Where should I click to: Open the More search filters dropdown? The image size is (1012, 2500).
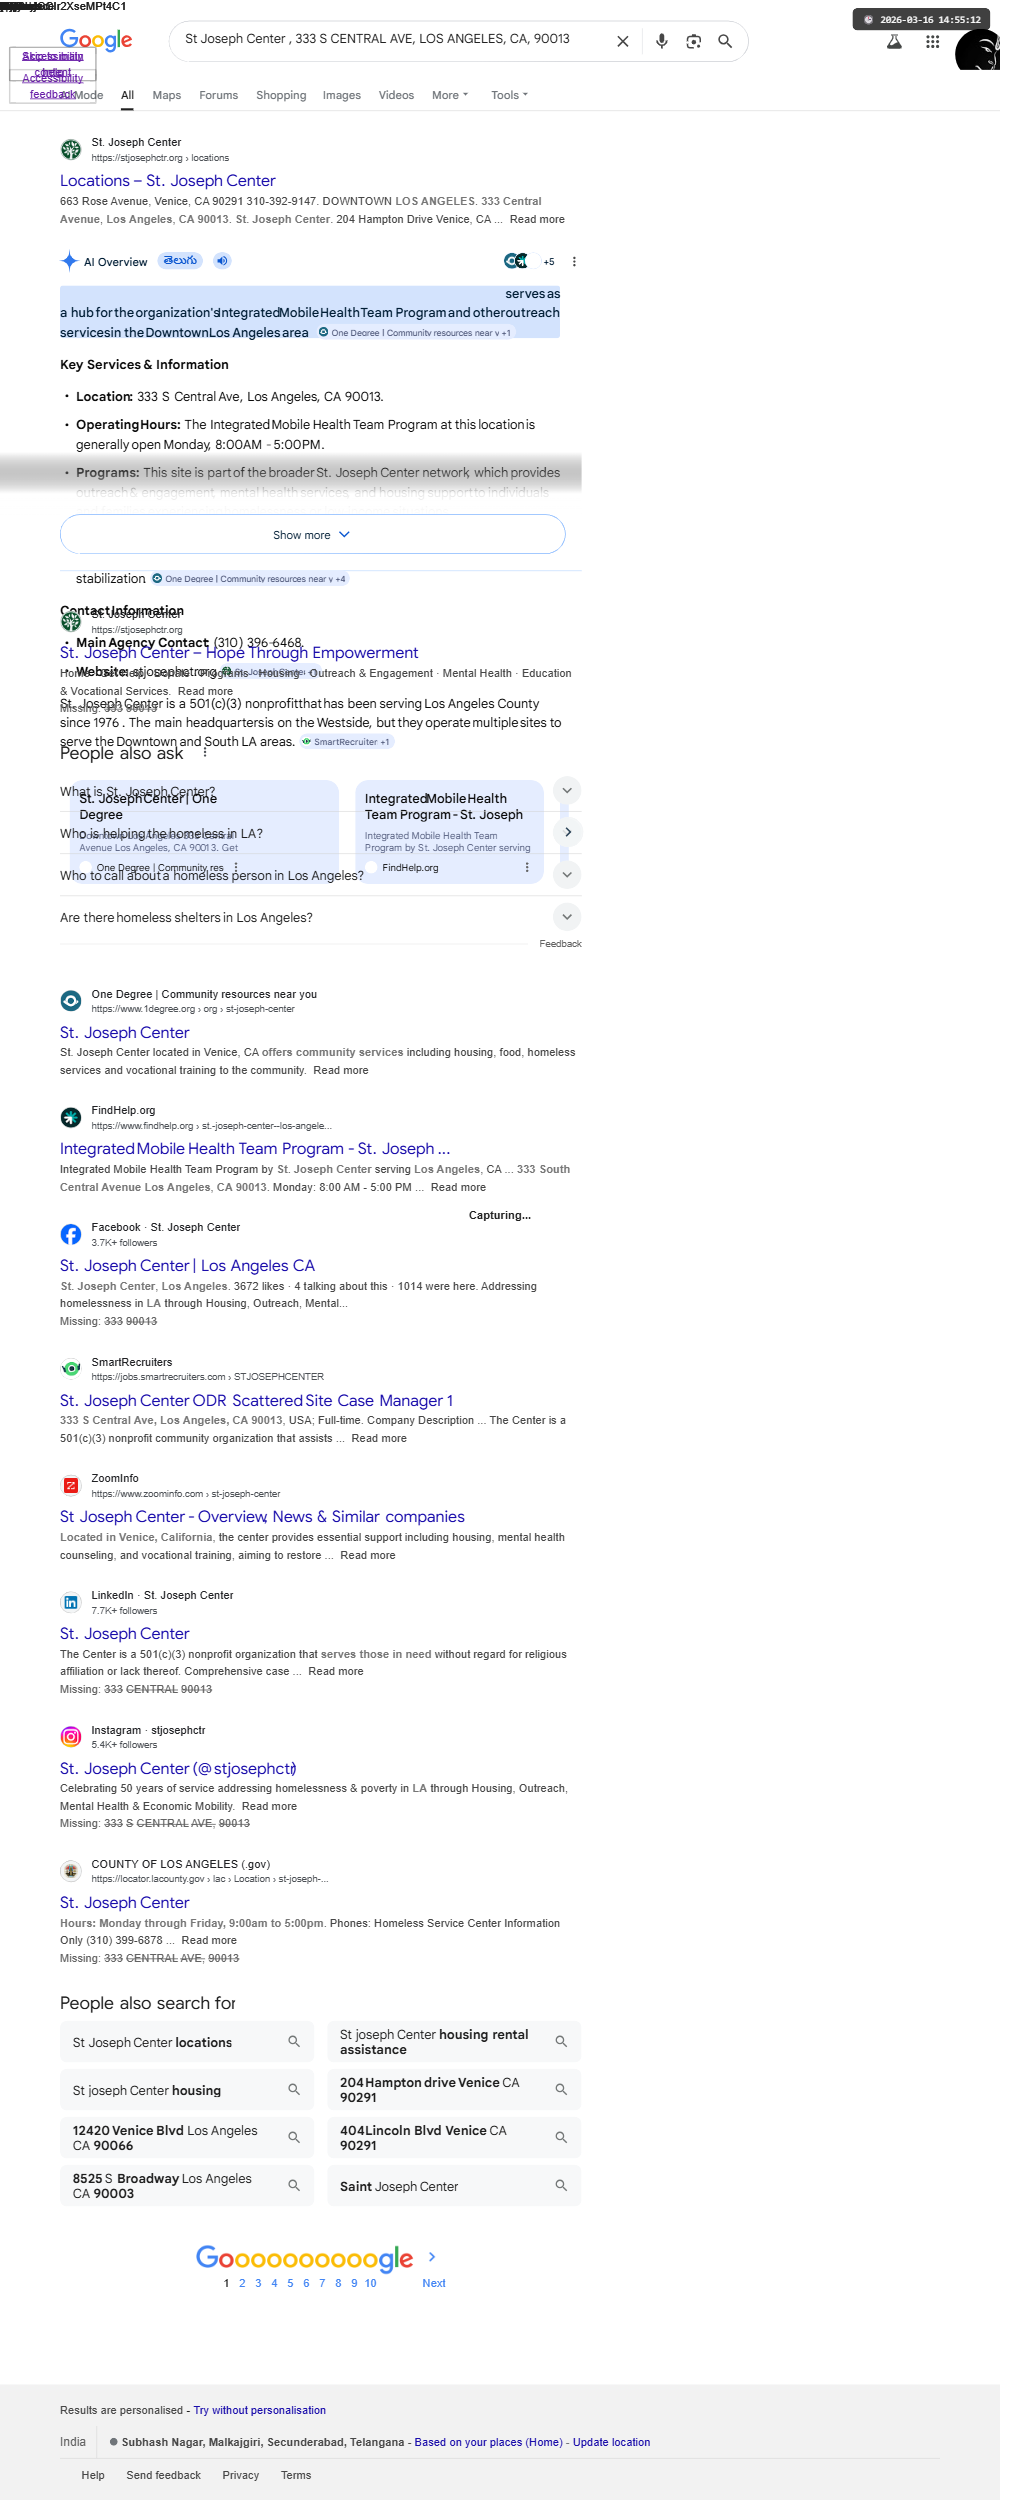[449, 95]
